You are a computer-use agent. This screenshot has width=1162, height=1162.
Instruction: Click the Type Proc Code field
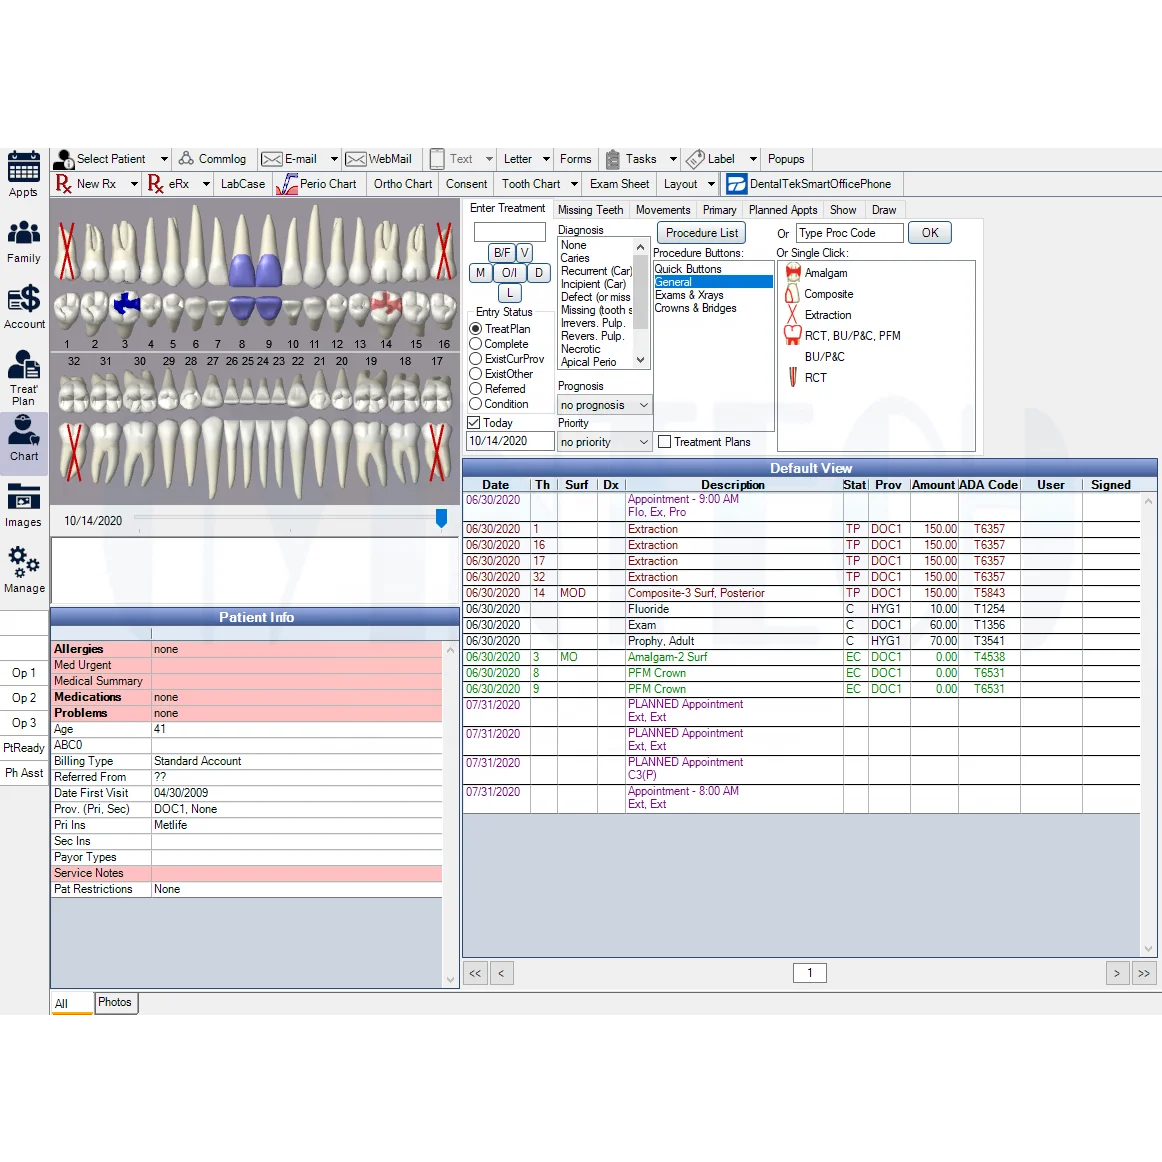pos(849,233)
